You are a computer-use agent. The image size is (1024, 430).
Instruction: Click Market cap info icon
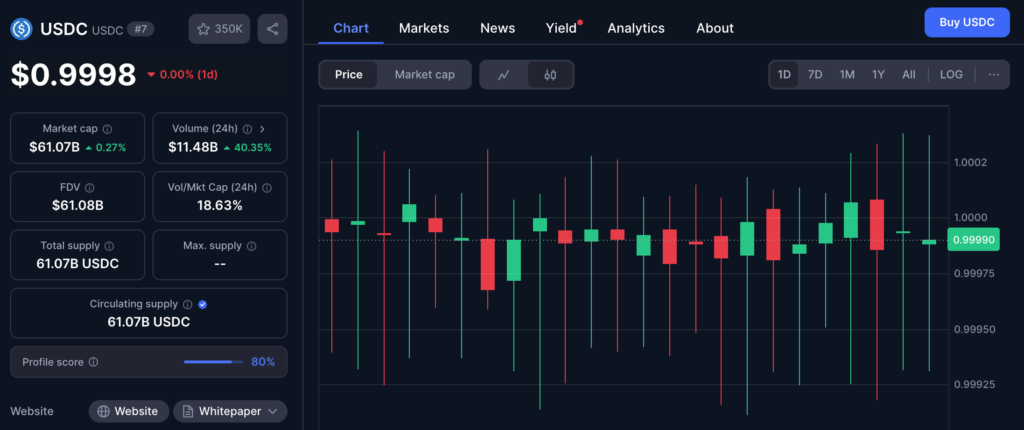[x=107, y=129]
